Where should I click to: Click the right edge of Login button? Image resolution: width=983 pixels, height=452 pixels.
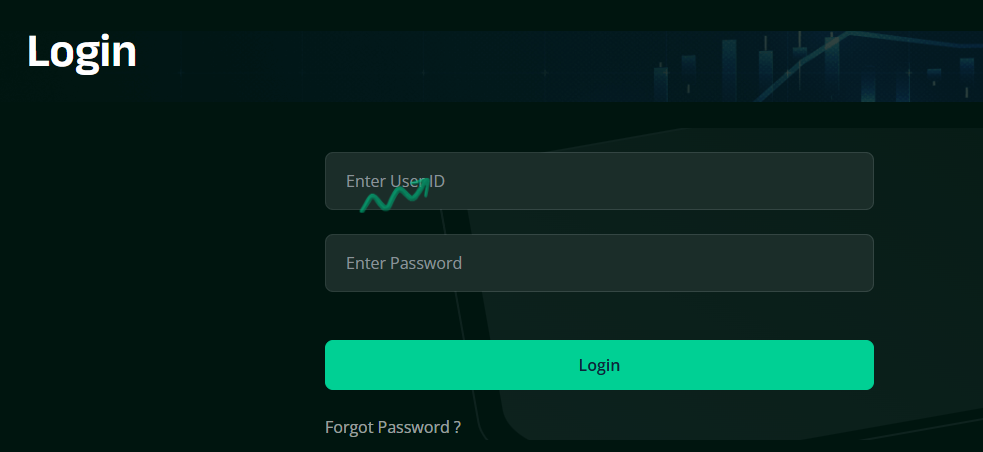tap(864, 365)
